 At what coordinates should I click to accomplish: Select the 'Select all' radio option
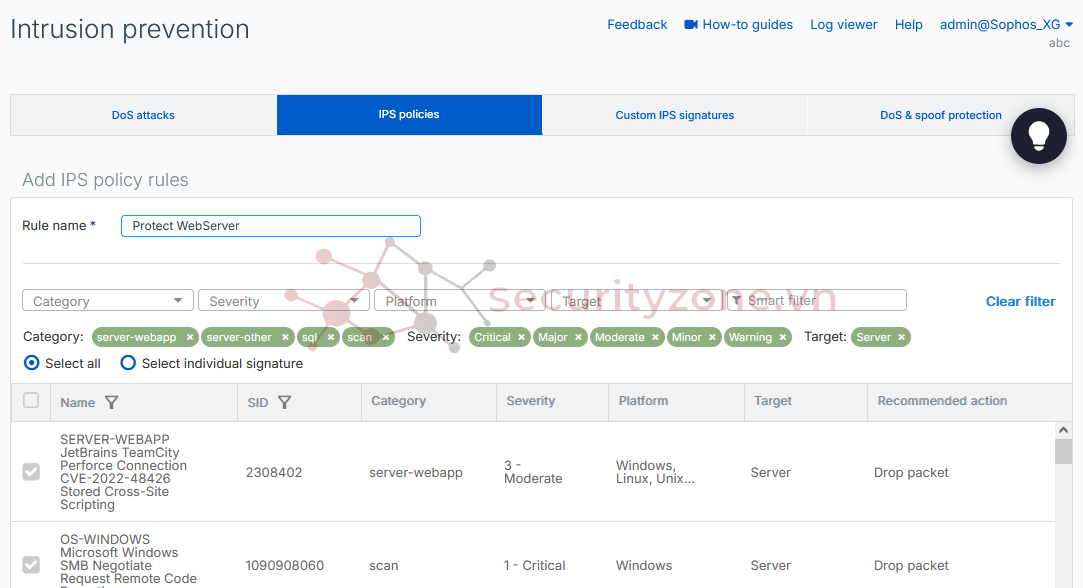pos(32,363)
